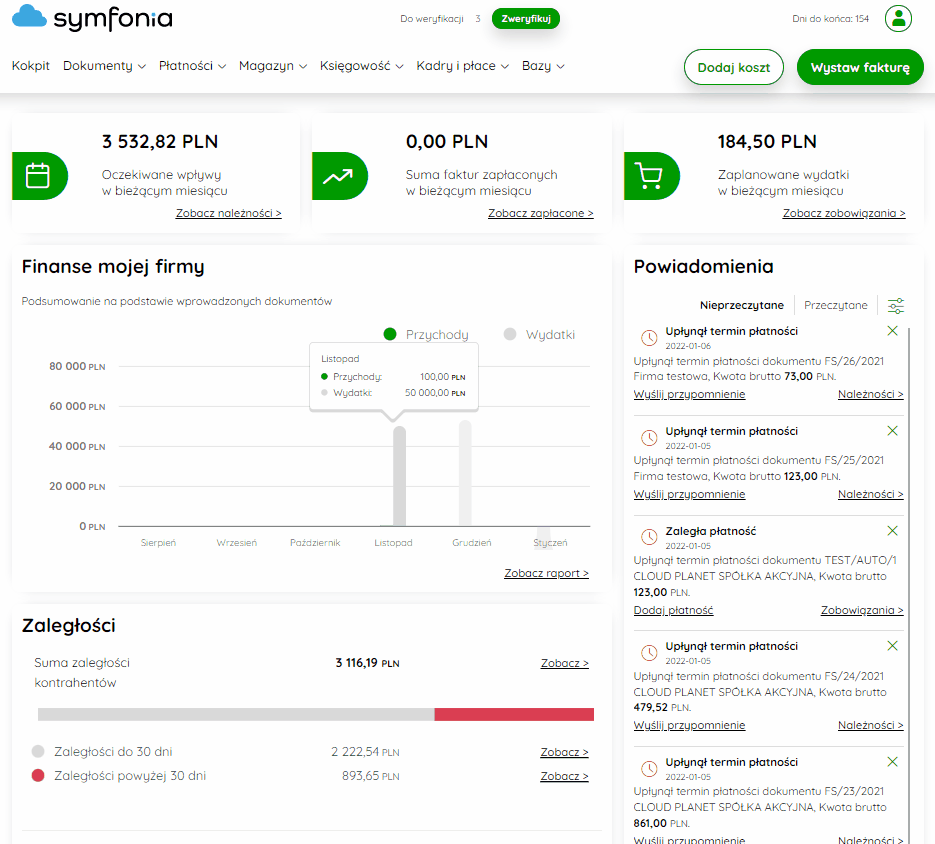Toggle Przychody series in chart legend
This screenshot has width=935, height=844.
coord(426,335)
